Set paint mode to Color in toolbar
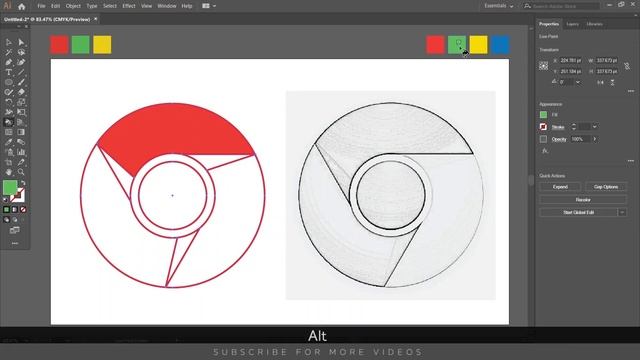 pos(6,209)
